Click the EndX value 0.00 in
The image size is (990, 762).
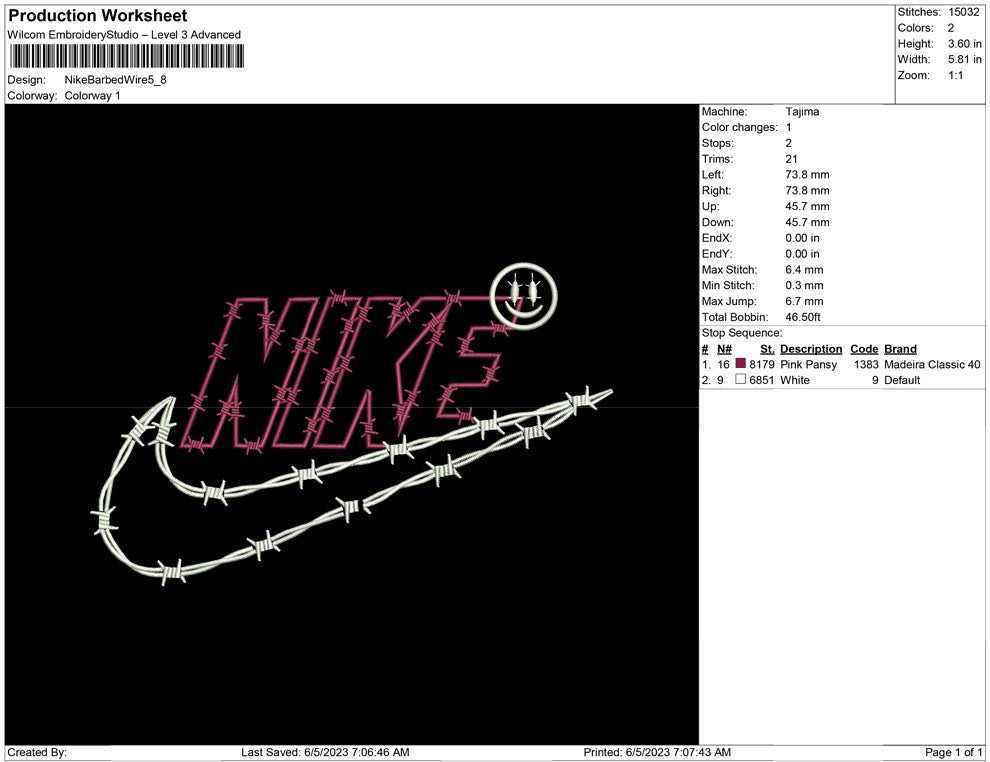tap(802, 238)
